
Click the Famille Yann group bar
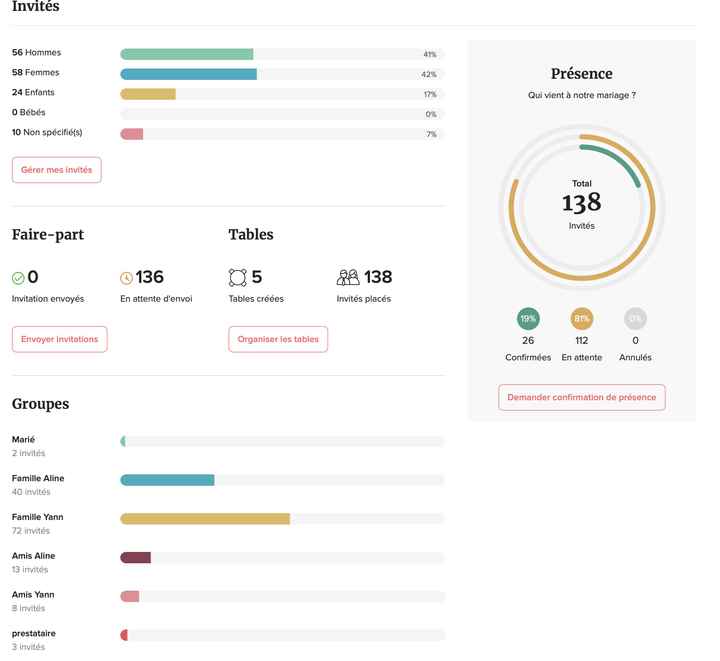tap(205, 519)
